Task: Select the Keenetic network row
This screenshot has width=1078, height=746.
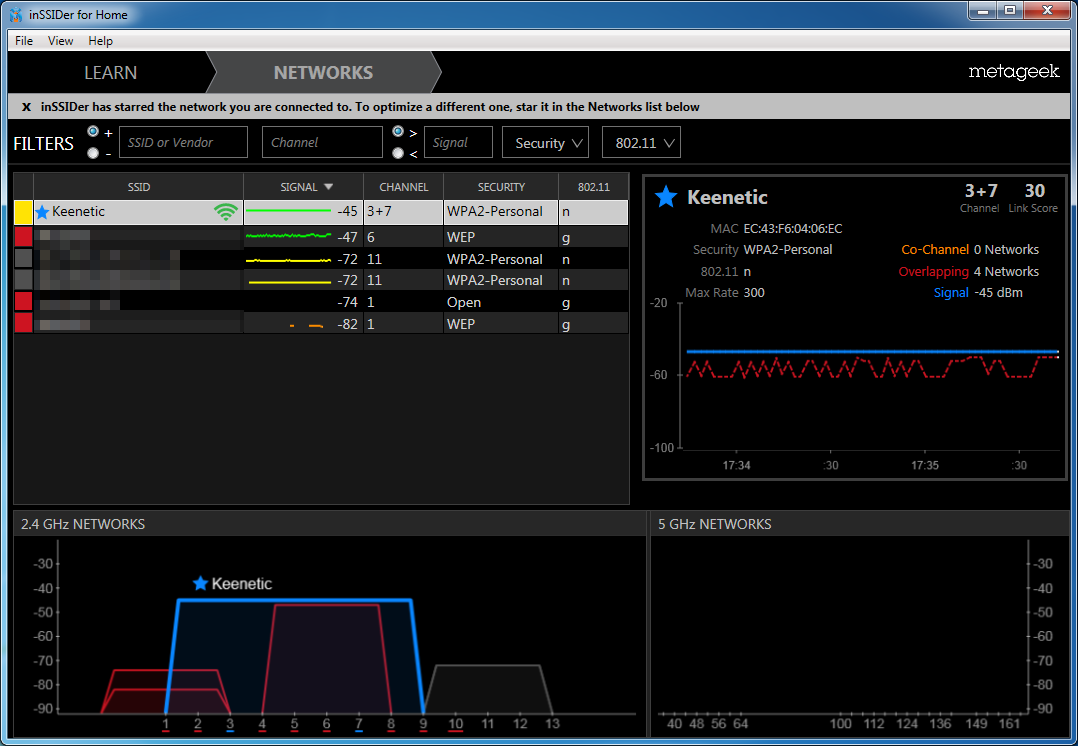Action: (x=321, y=212)
